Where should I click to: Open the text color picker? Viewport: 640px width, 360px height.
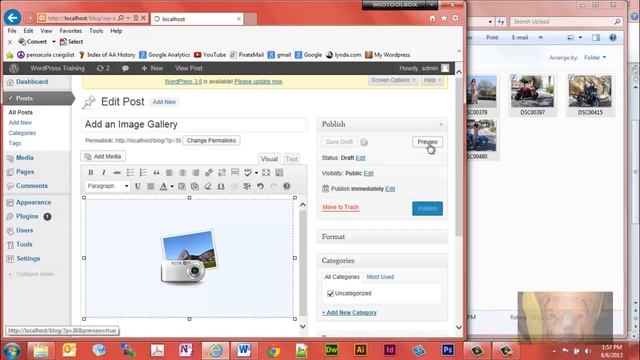coord(163,186)
